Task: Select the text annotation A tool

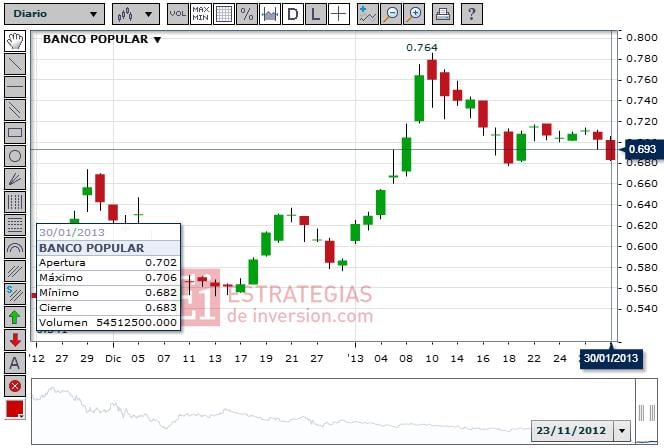Action: coord(15,363)
